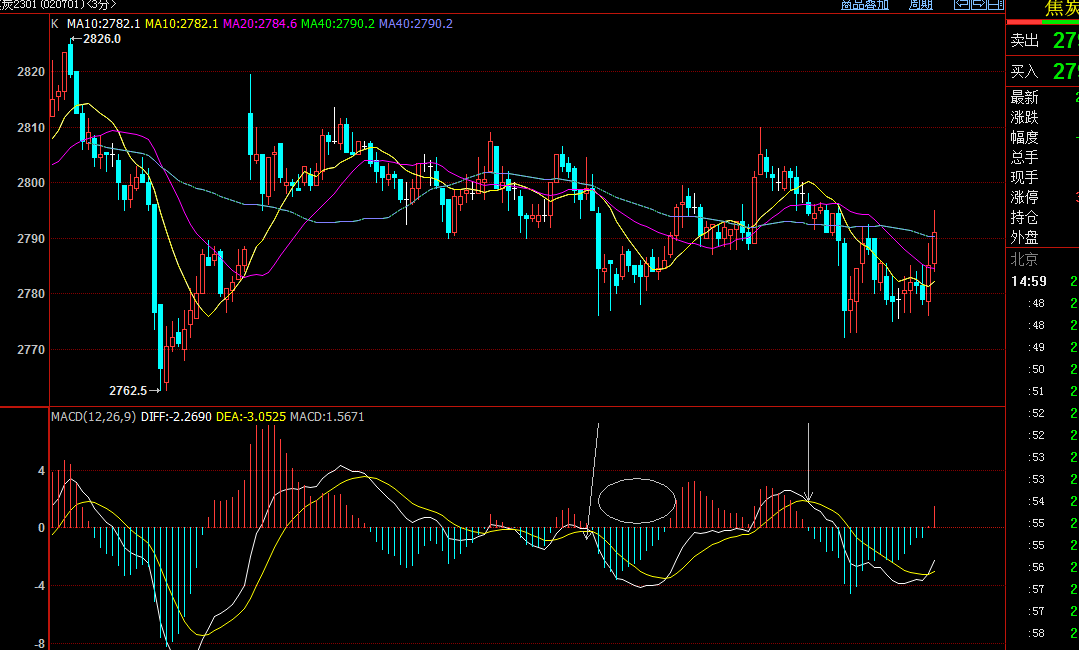The image size is (1079, 650).
Task: Click the red-green buy/sell ratio bar
Action: tap(1043, 22)
